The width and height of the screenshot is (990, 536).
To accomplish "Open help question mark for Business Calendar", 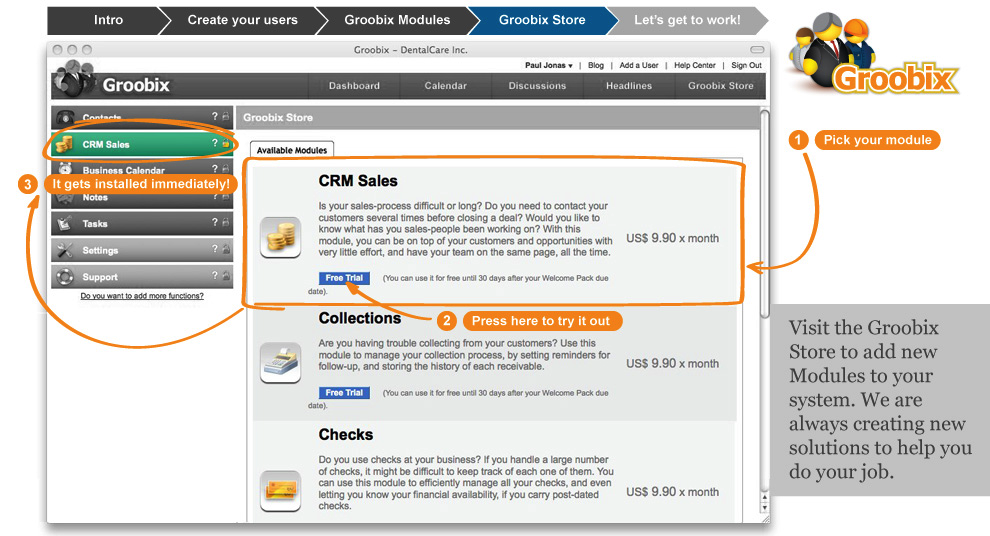I will point(215,169).
